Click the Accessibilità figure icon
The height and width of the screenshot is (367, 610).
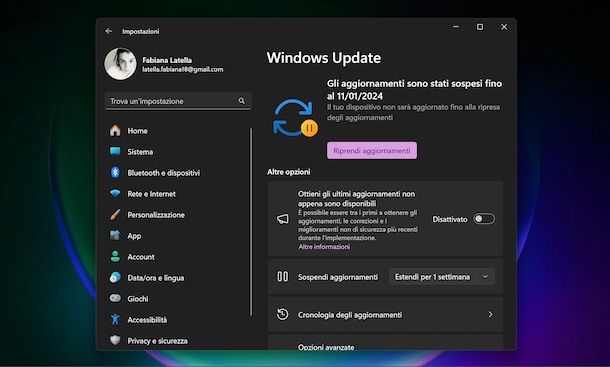115,320
